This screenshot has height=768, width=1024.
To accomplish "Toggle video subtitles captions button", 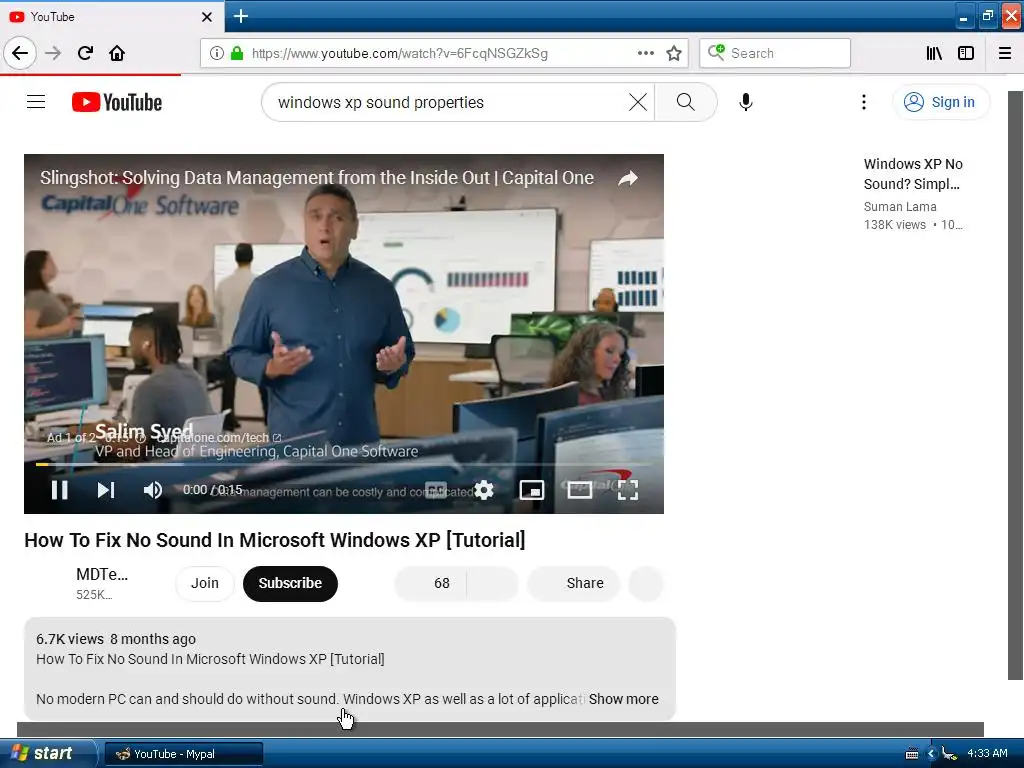I will [x=436, y=490].
